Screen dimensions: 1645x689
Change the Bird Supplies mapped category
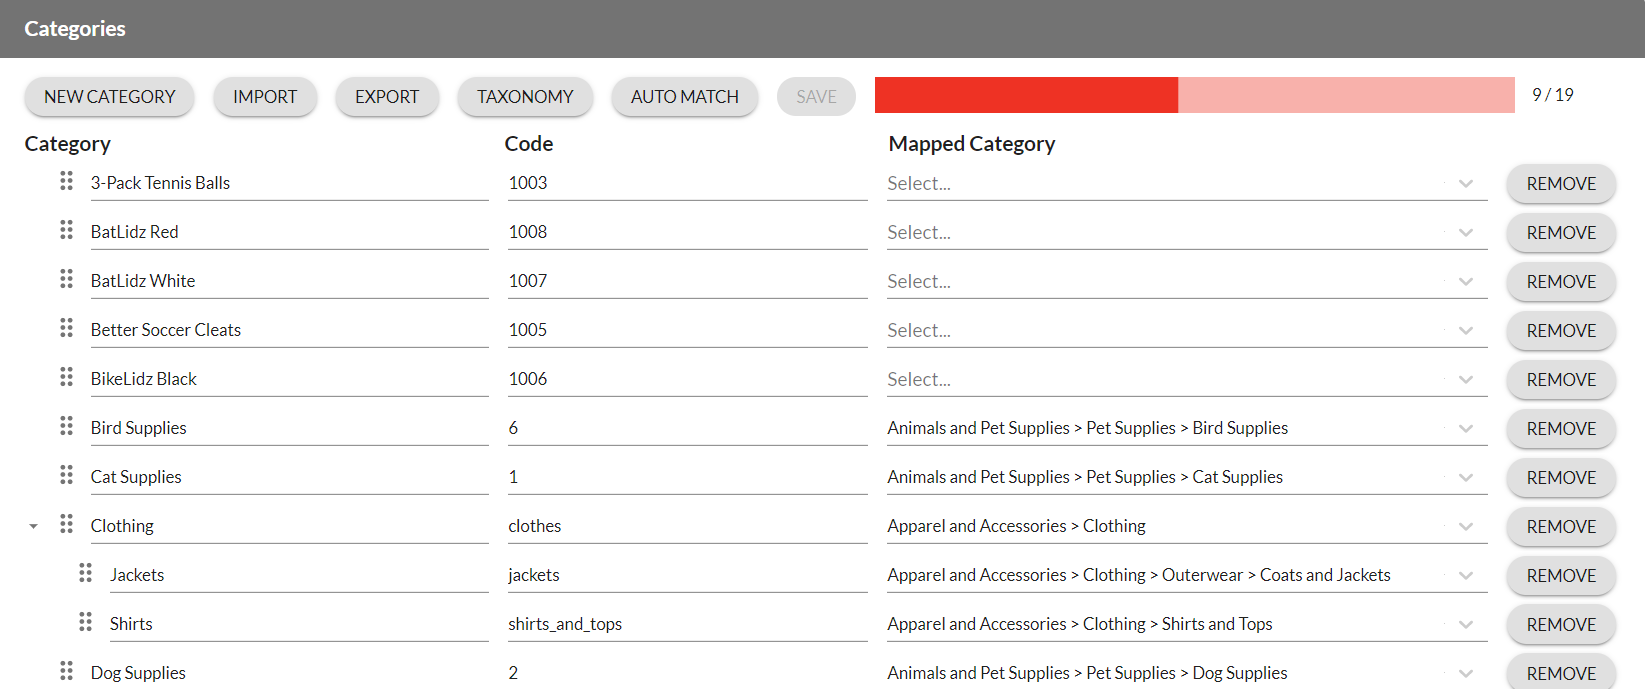coord(1465,429)
